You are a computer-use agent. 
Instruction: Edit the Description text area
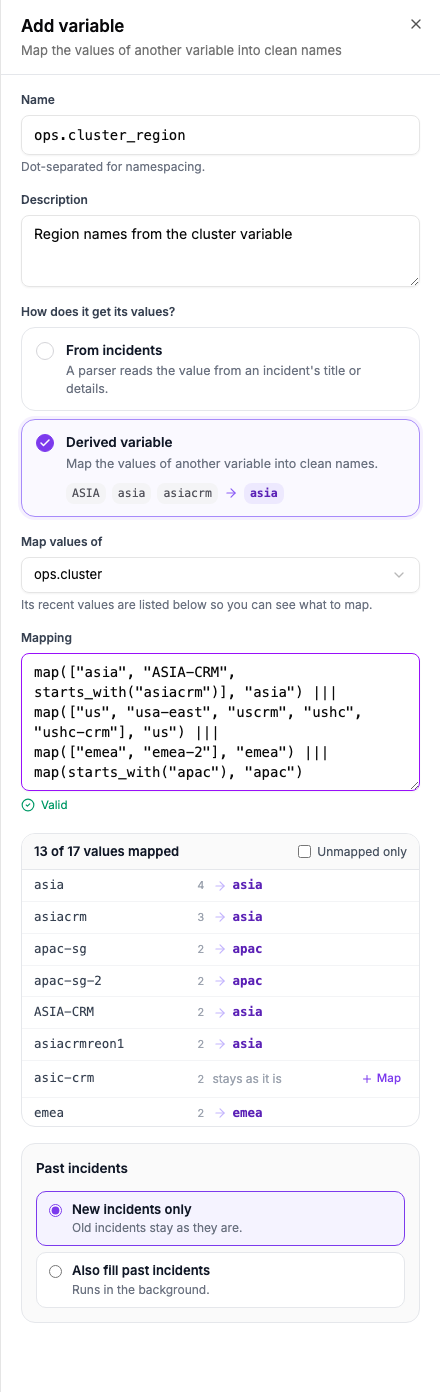point(220,251)
